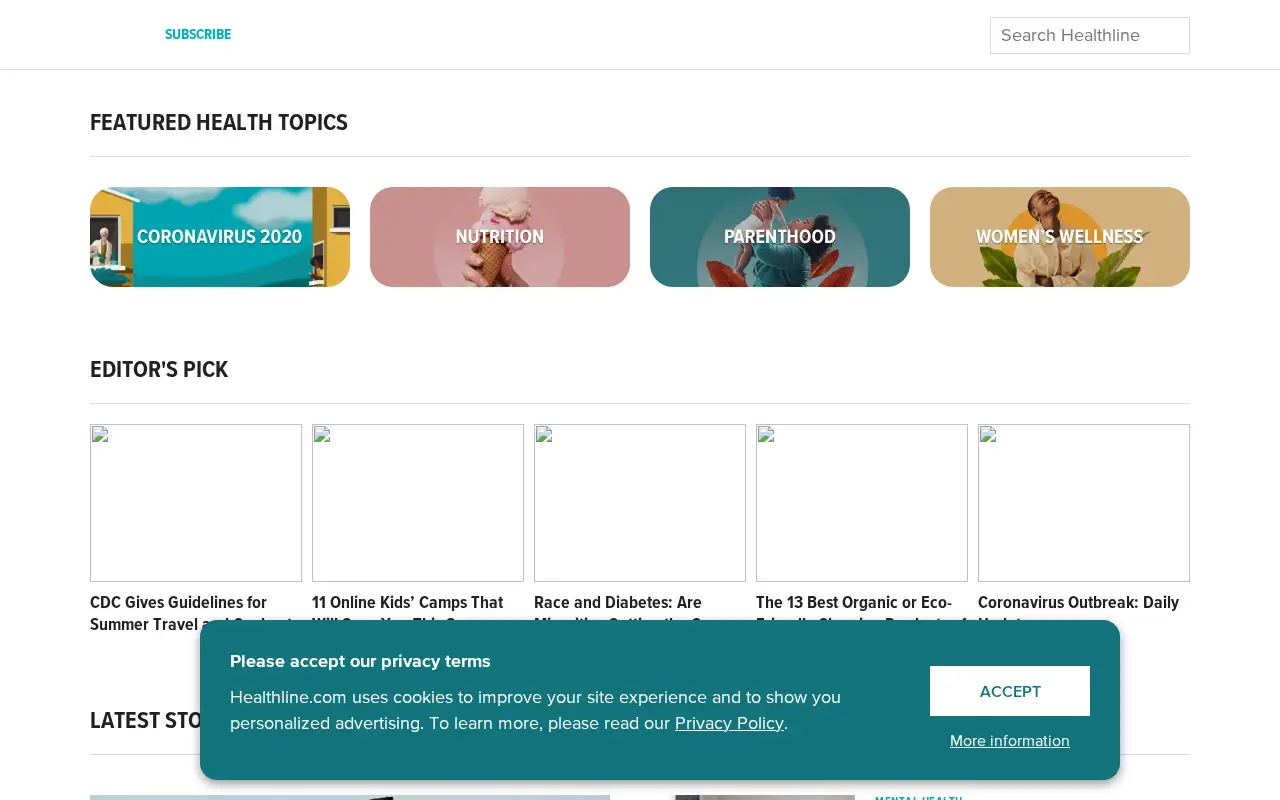Read the Race and Diabetes article headline
The height and width of the screenshot is (800, 1280).
point(618,606)
